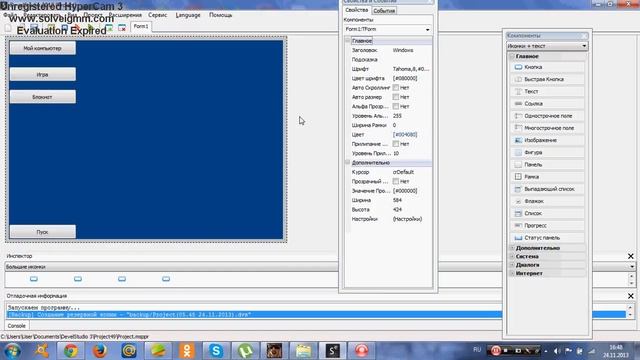The image size is (640, 360).
Task: Toggle the Авто размер checkbox
Action: (396, 97)
